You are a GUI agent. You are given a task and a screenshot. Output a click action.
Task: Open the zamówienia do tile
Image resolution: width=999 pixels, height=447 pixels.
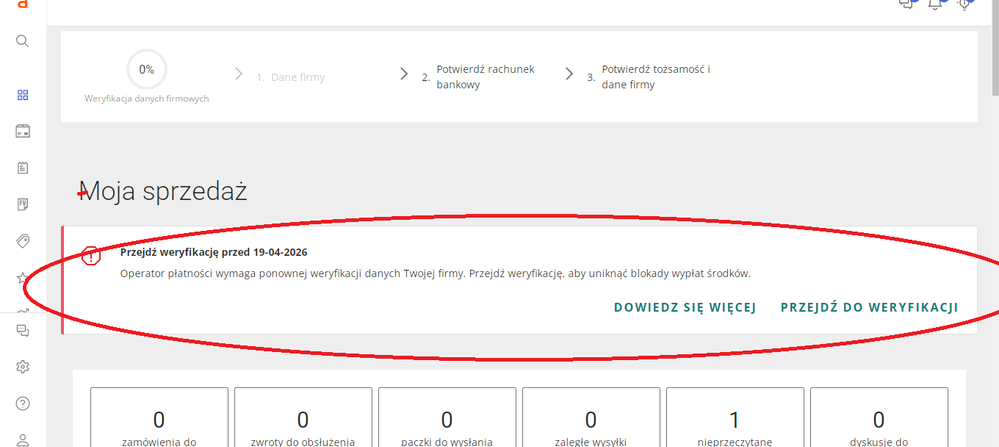coord(158,420)
